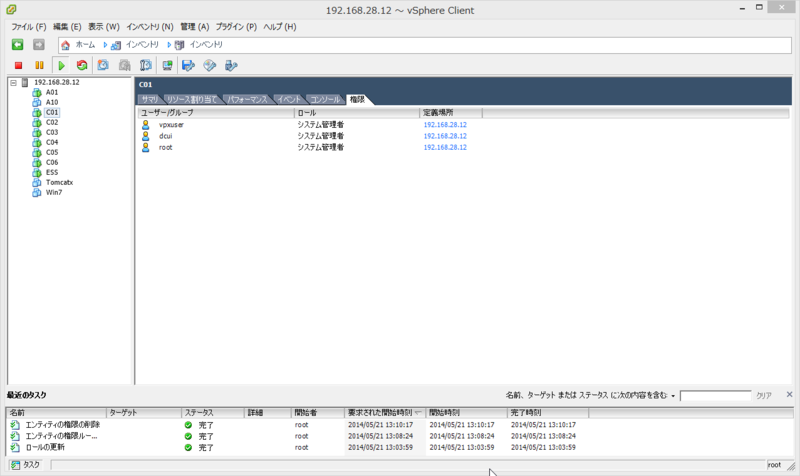Open the 編集 (E) menu
This screenshot has width=800, height=476.
(67, 27)
